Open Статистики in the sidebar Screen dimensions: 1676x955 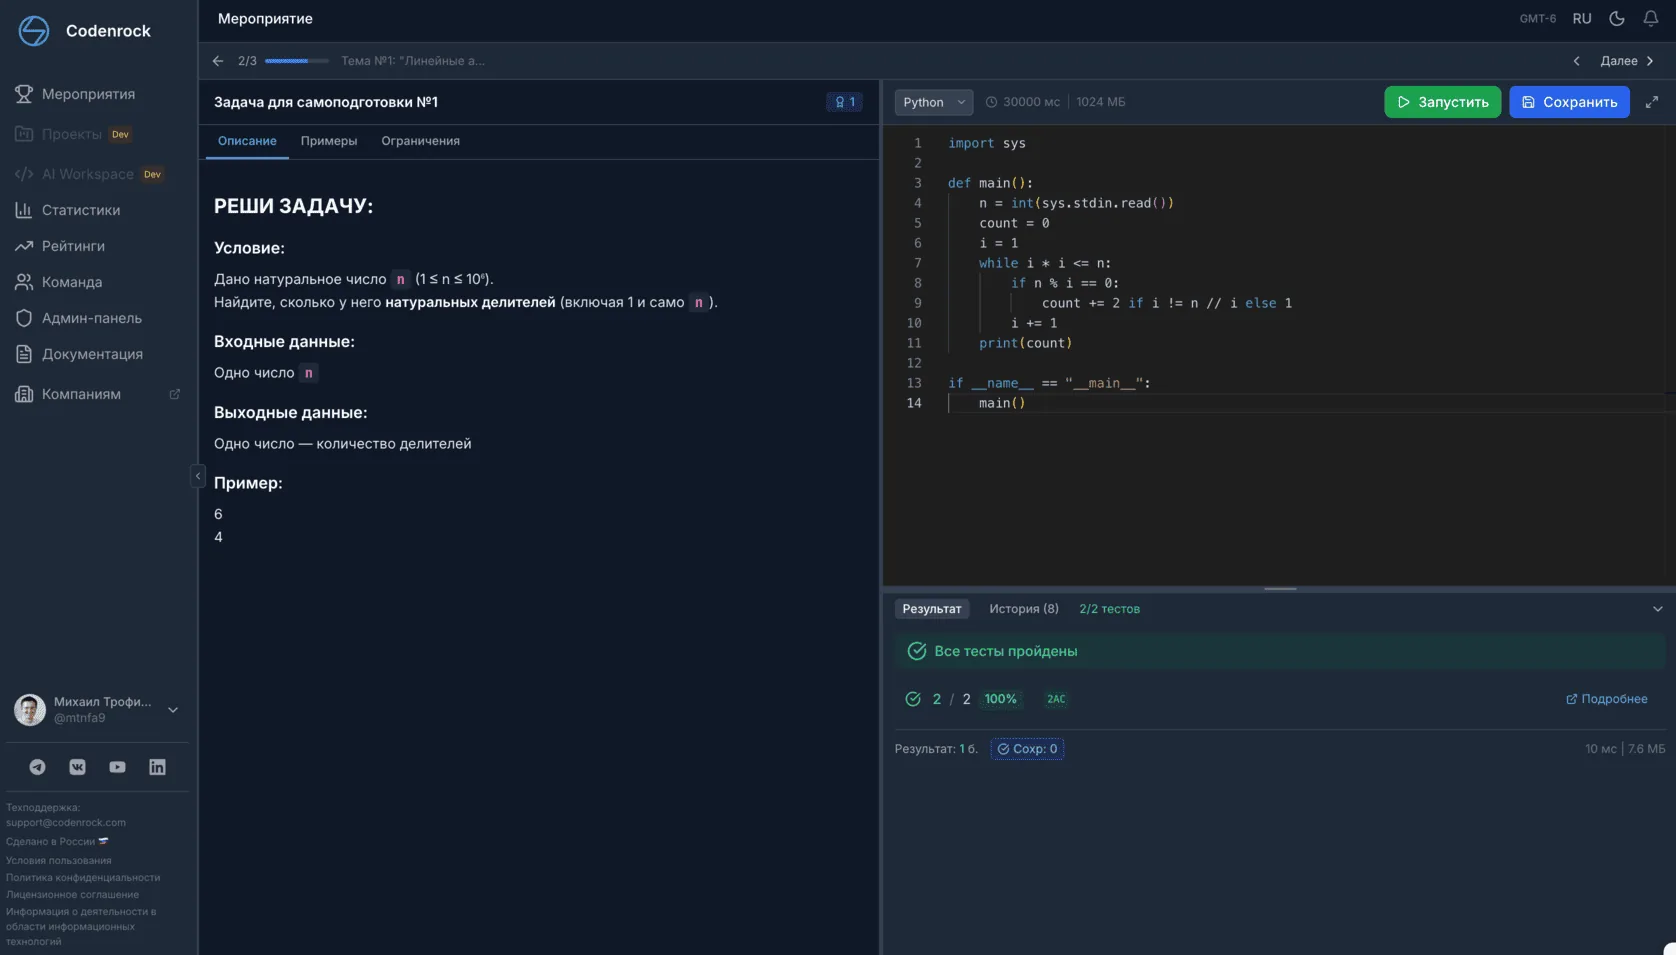pos(80,210)
